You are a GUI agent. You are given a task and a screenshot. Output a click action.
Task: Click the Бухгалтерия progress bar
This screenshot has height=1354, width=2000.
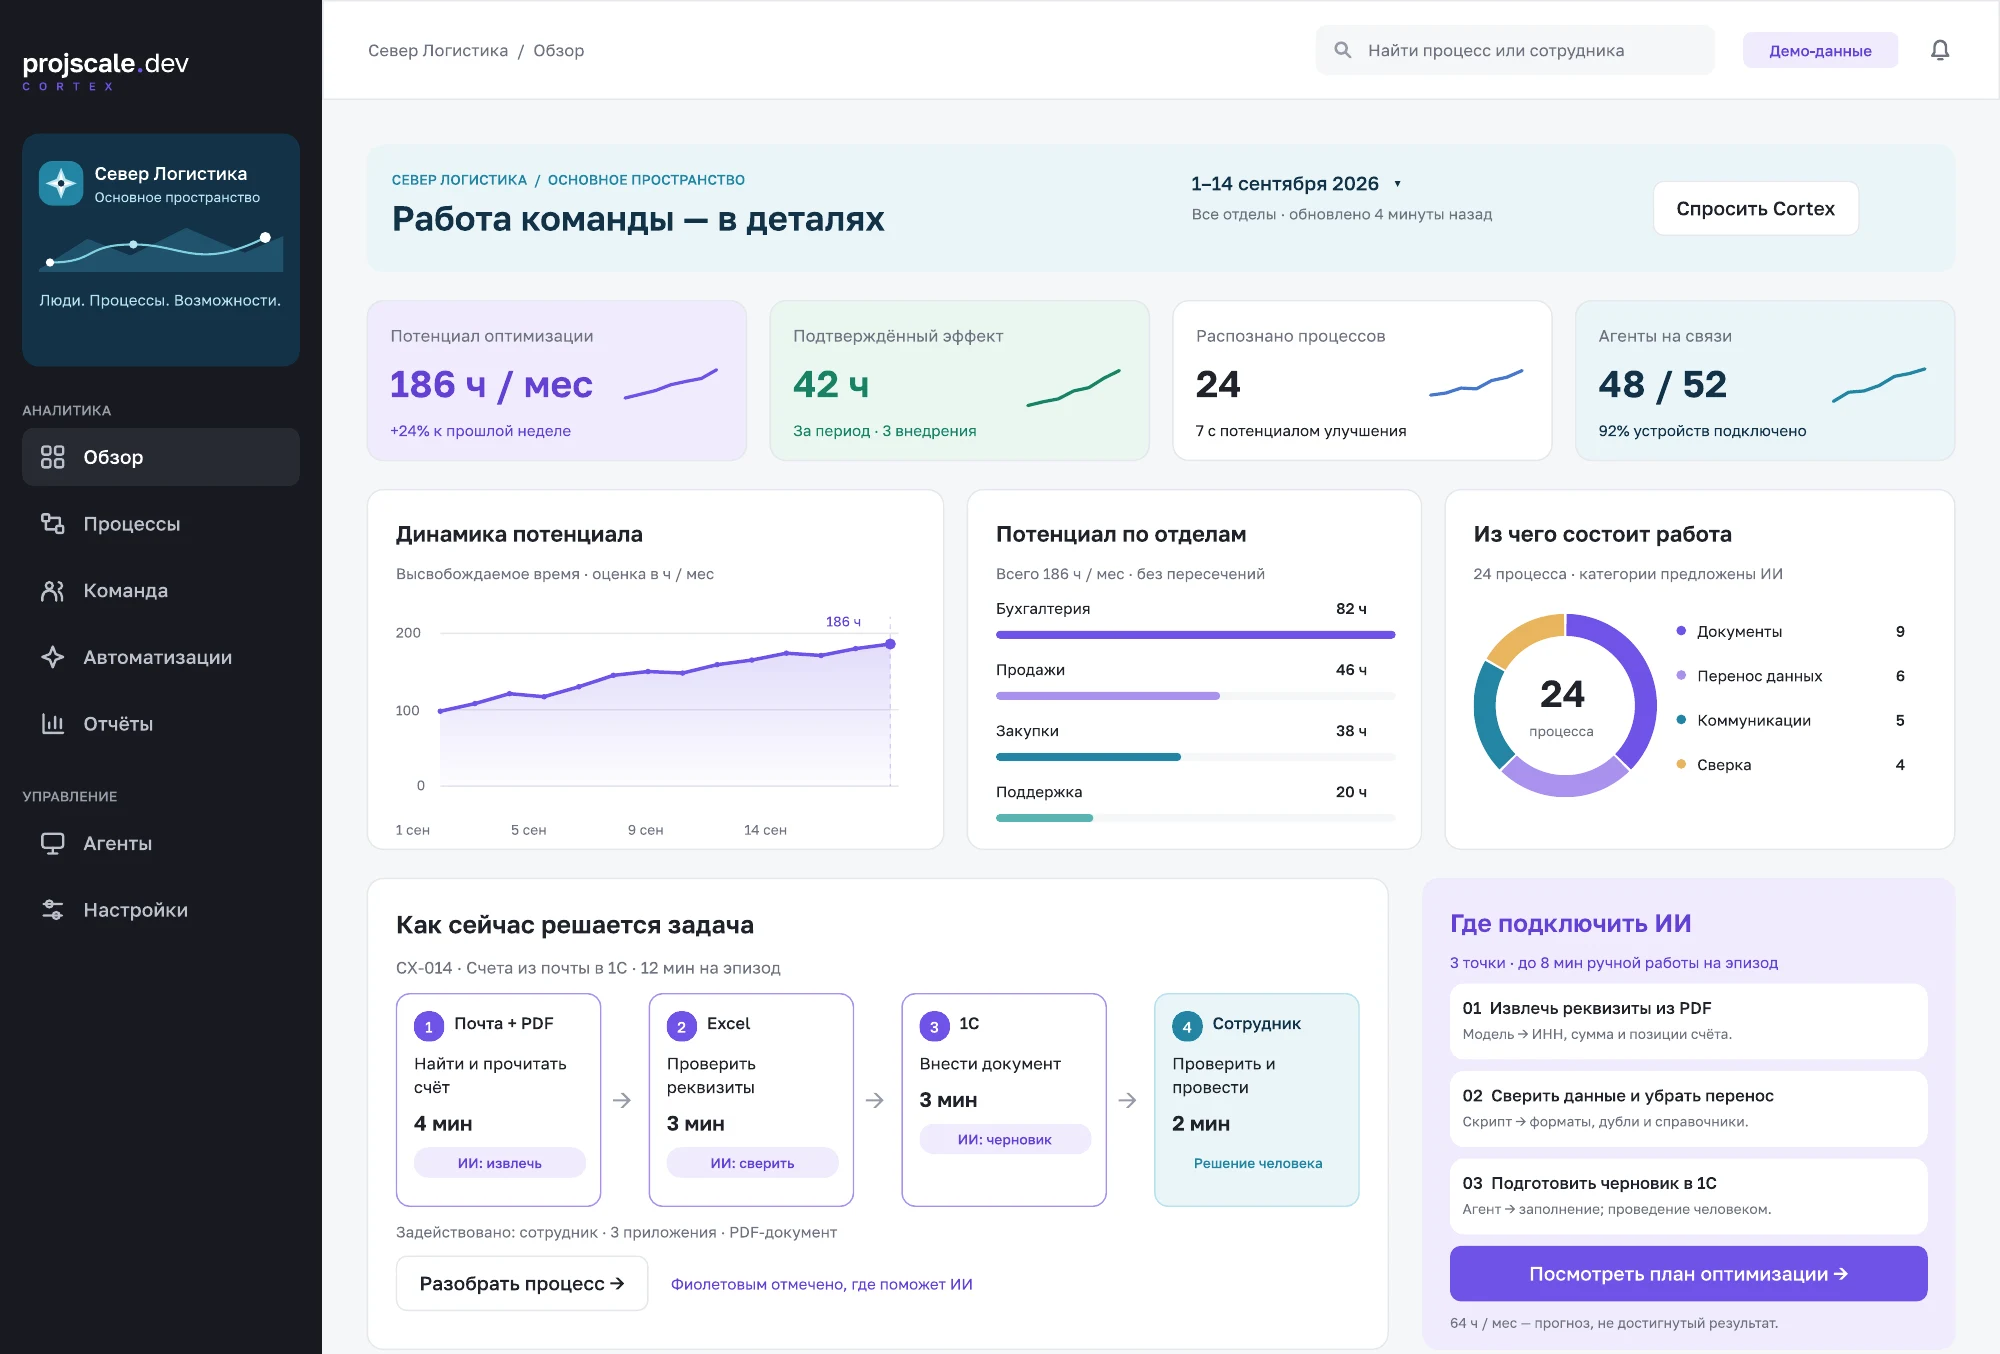tap(1195, 634)
